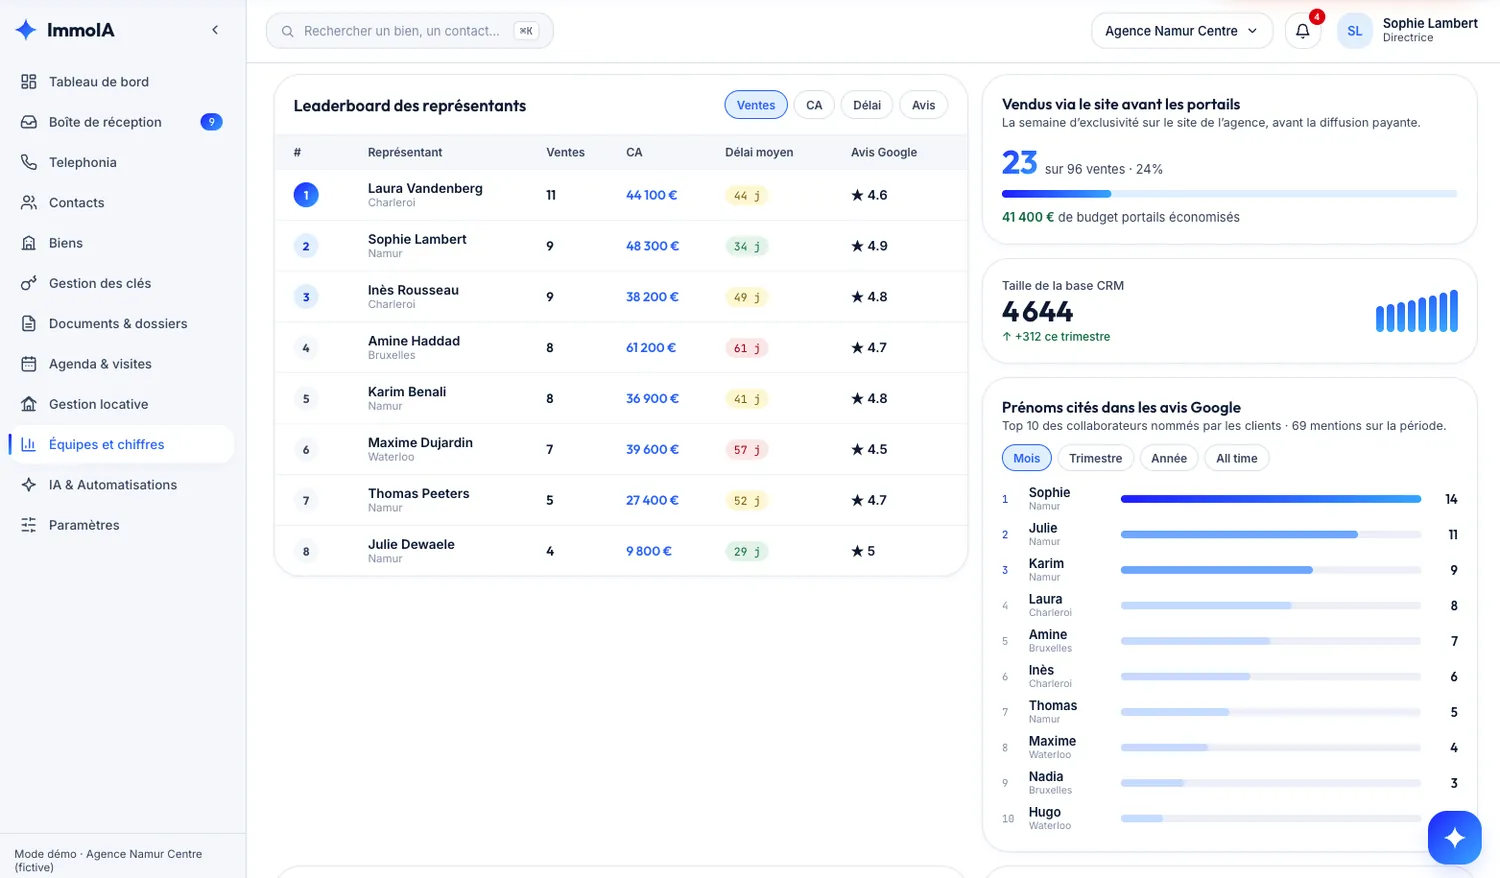The height and width of the screenshot is (878, 1500).
Task: Select the All time period filter
Action: [1236, 458]
